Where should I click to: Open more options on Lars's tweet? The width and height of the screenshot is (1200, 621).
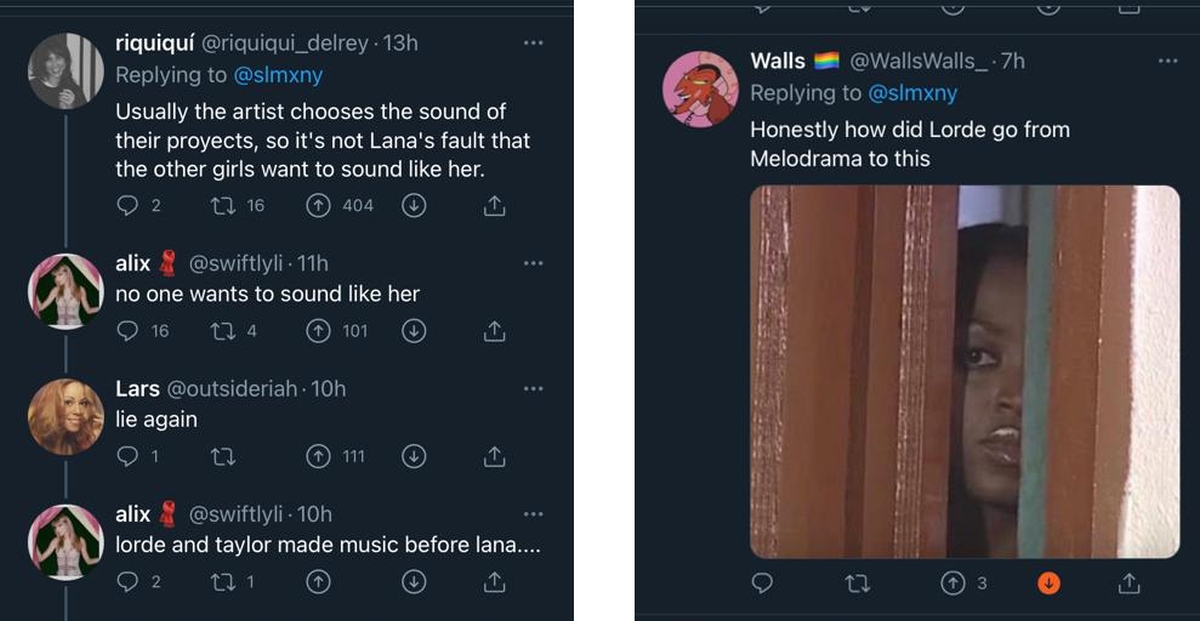point(533,388)
